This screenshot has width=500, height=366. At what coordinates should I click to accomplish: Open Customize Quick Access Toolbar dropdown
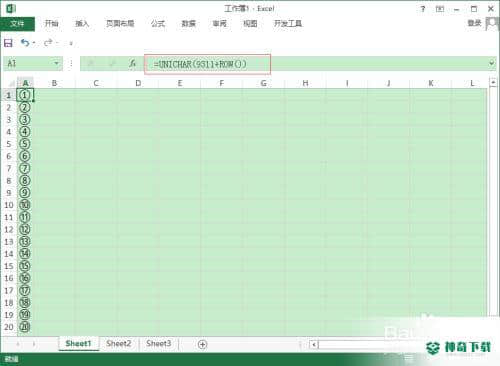[x=71, y=43]
